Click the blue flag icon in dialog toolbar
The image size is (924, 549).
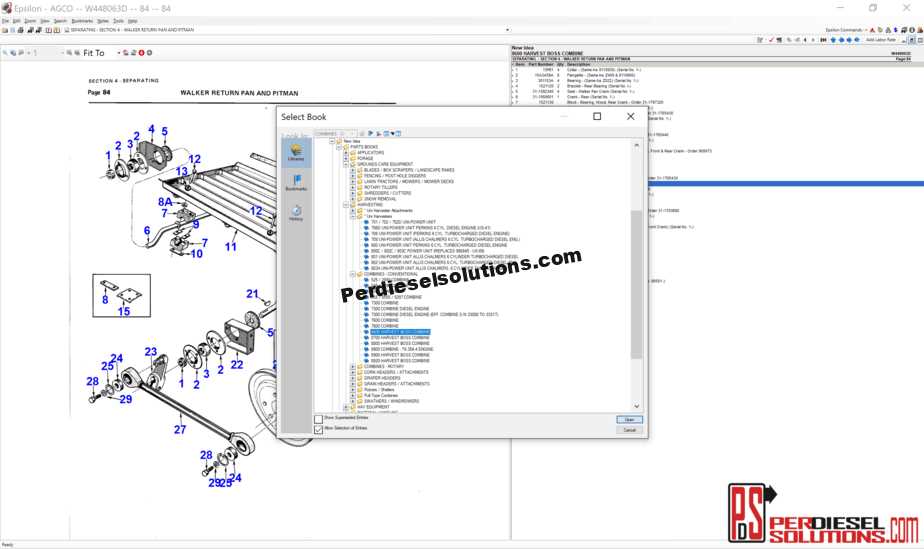(371, 133)
